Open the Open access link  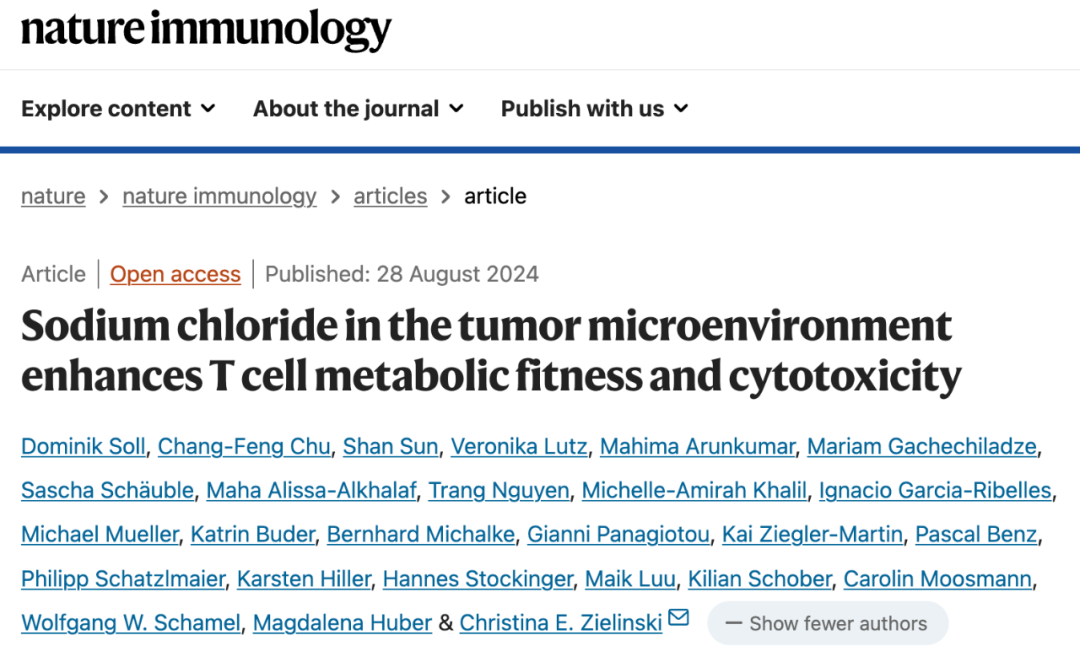click(175, 274)
